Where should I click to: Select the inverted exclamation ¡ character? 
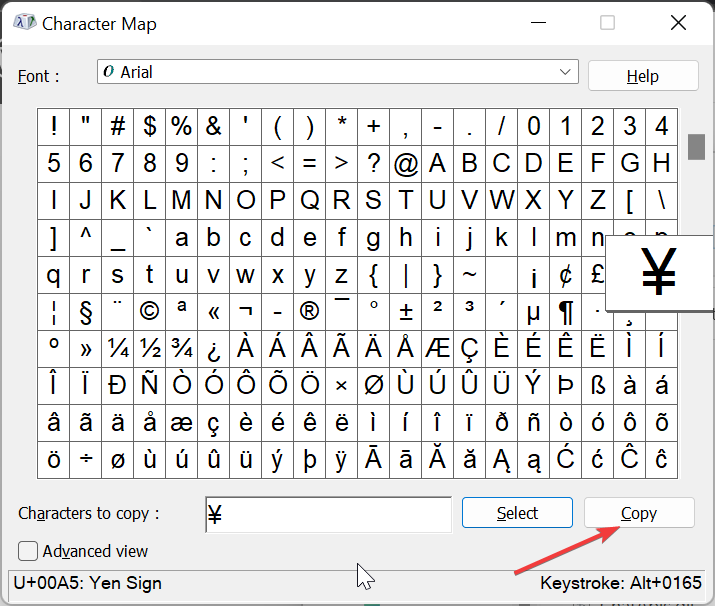point(534,275)
